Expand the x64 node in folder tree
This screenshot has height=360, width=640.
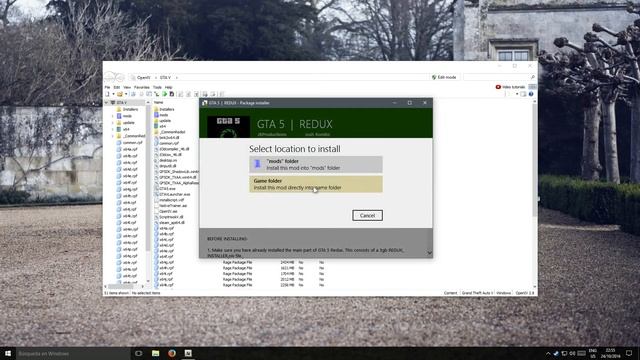(113, 129)
